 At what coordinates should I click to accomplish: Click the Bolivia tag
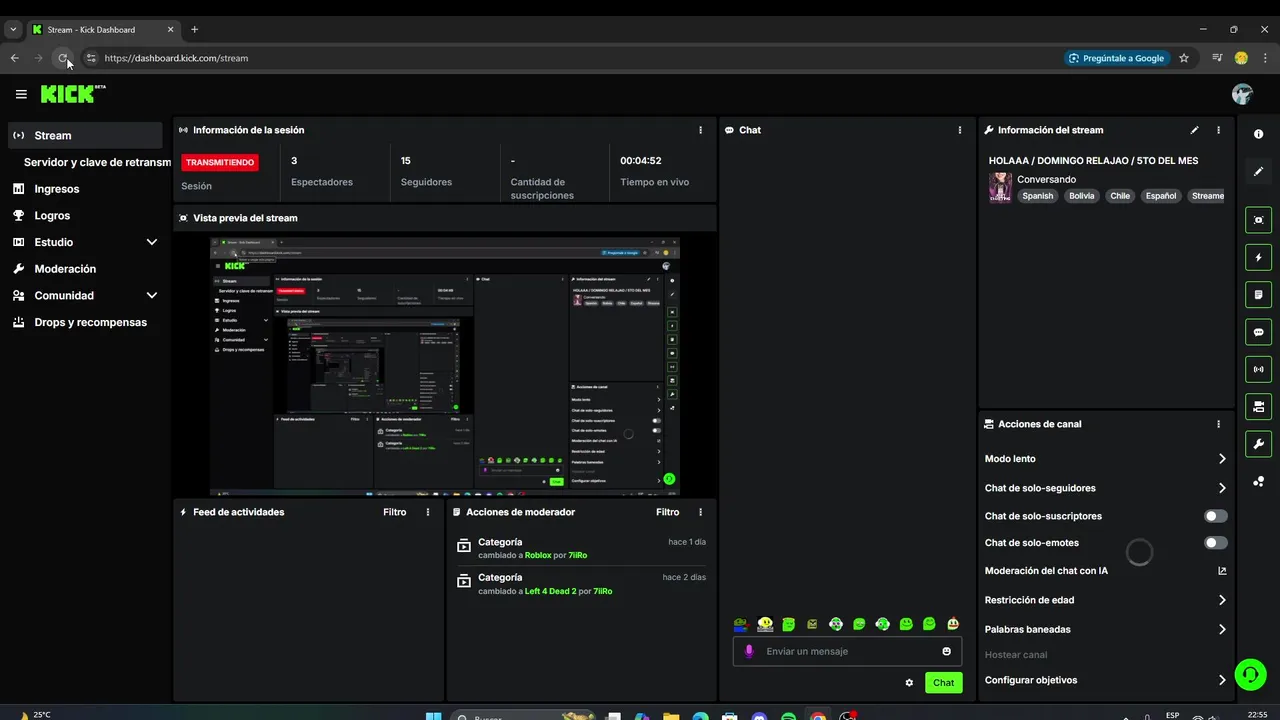tap(1081, 196)
